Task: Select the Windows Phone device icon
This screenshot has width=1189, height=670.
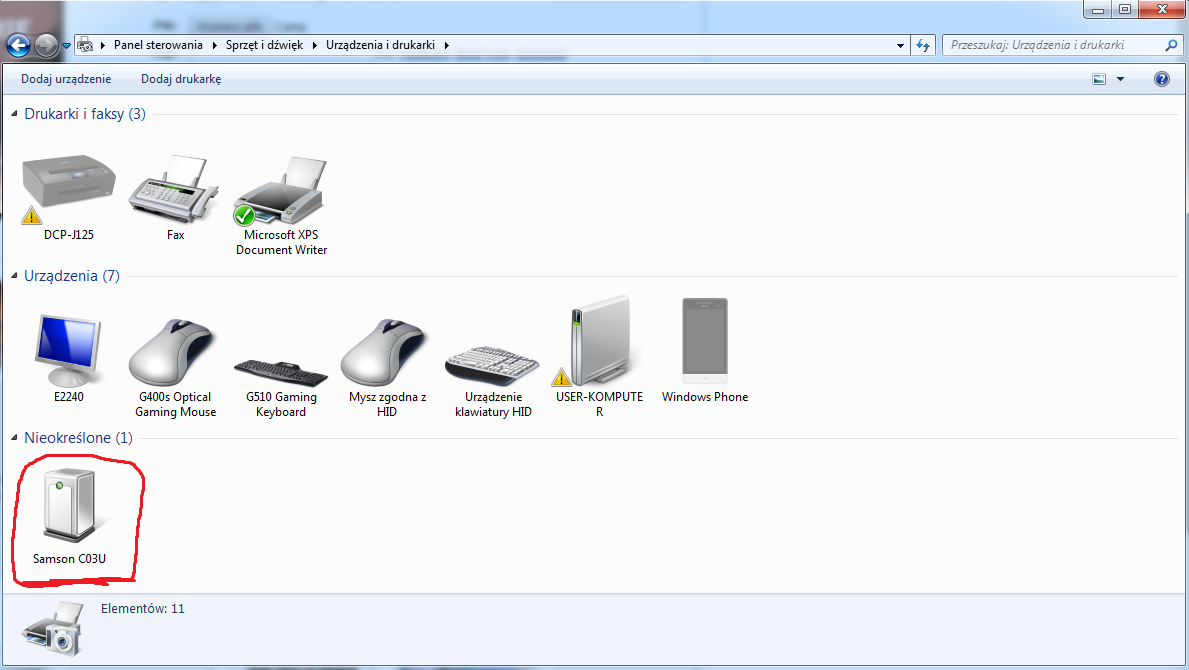Action: pos(704,341)
